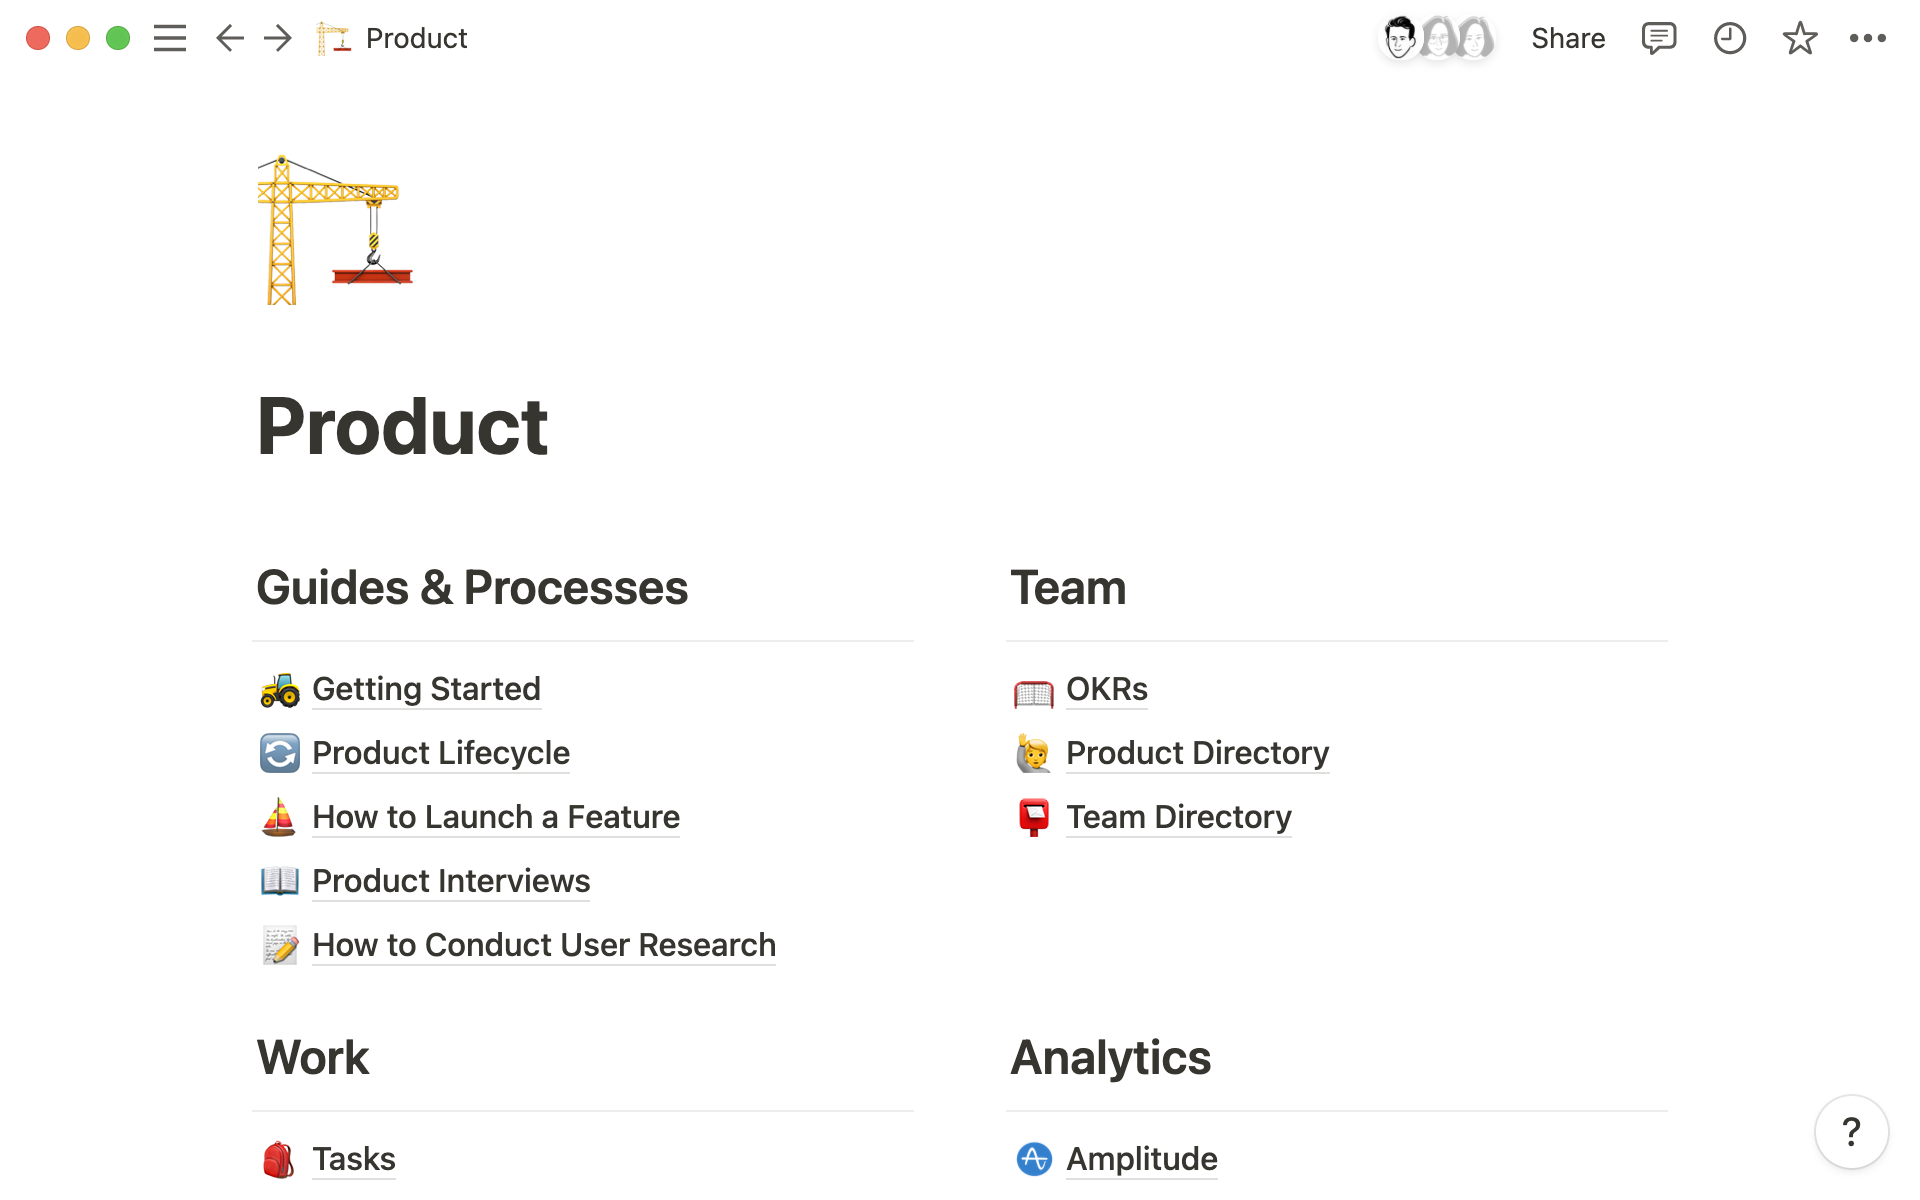The image size is (1920, 1200).
Task: Click the How to Launch a Feature sailboat icon
Action: (276, 816)
